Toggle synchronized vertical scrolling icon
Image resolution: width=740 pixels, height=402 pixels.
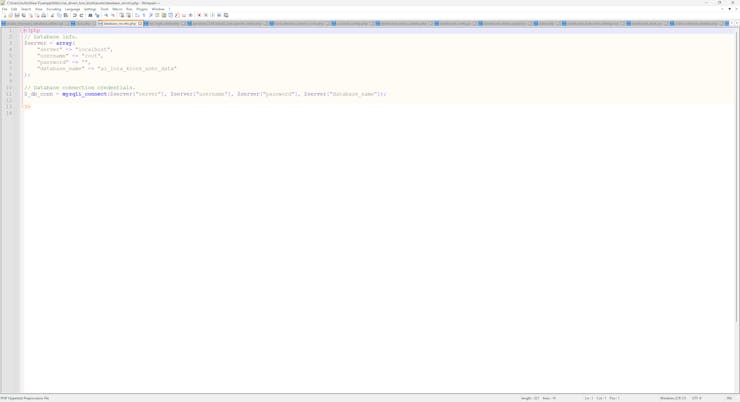tap(121, 15)
